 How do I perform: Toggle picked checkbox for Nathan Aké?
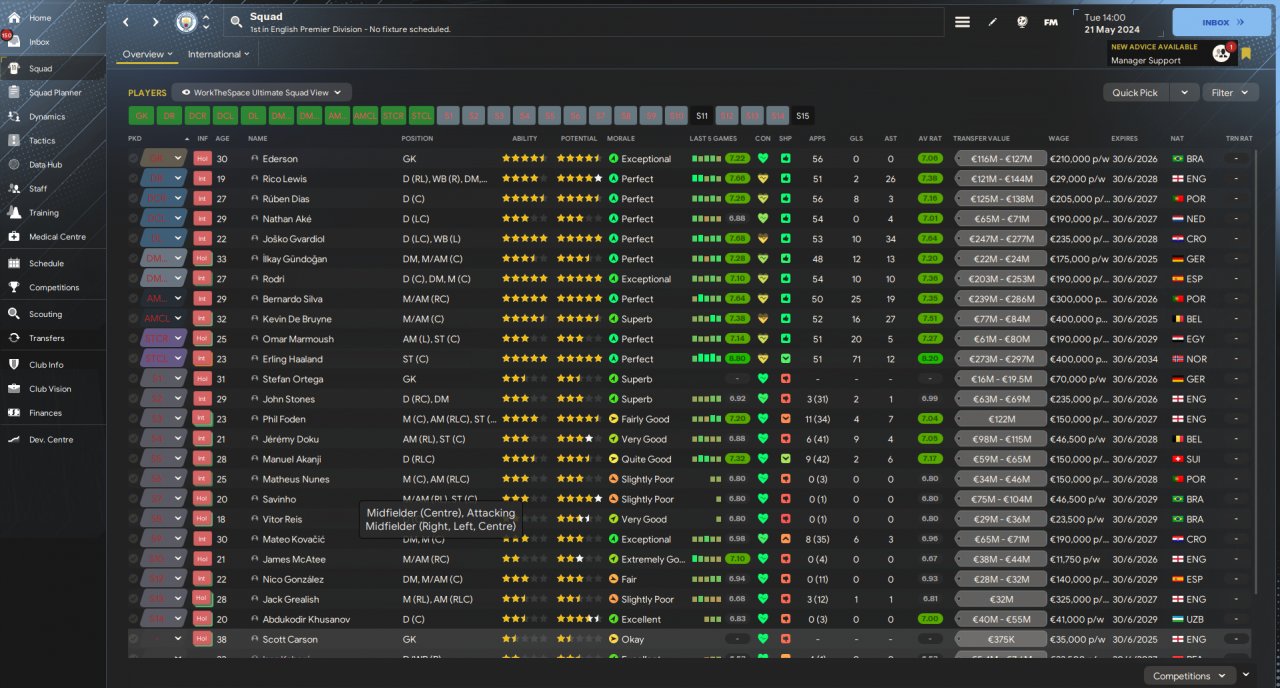pos(133,218)
